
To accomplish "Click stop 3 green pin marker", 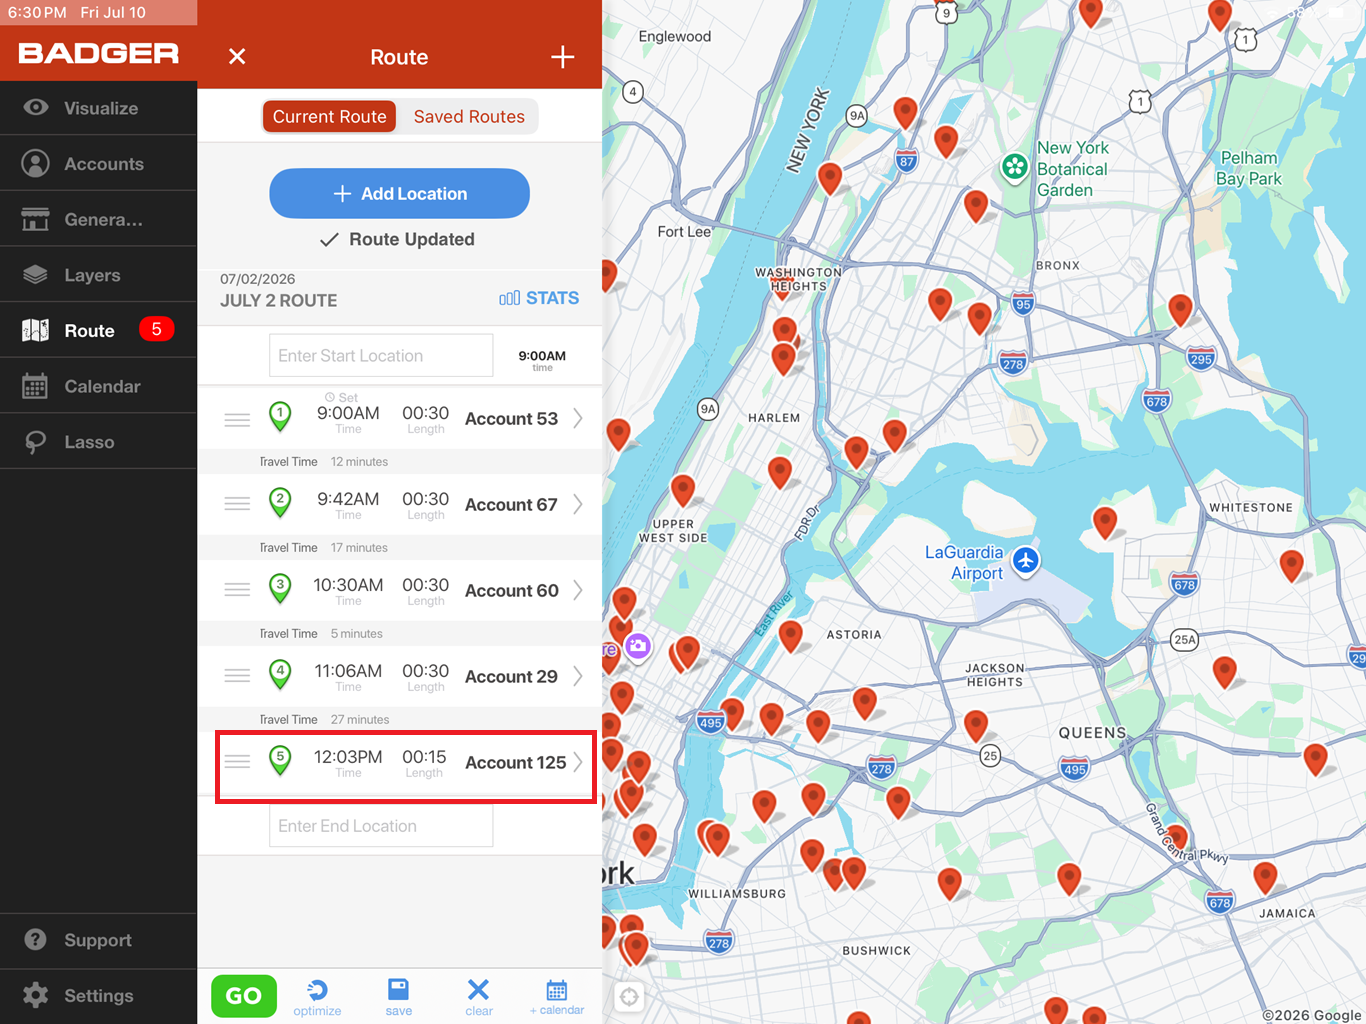I will click(280, 589).
